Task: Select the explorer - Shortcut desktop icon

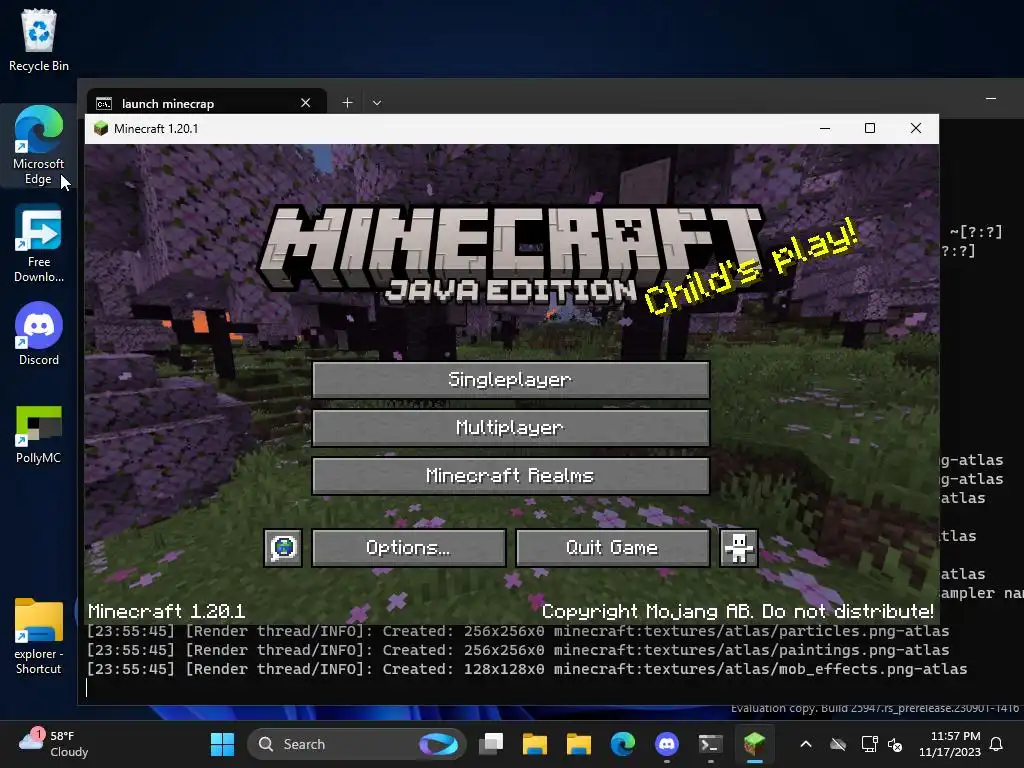Action: click(39, 636)
